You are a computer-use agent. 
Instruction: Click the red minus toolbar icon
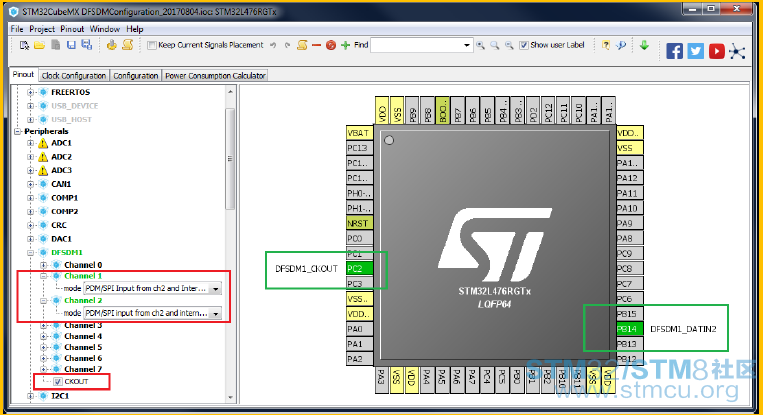pyautogui.click(x=316, y=45)
